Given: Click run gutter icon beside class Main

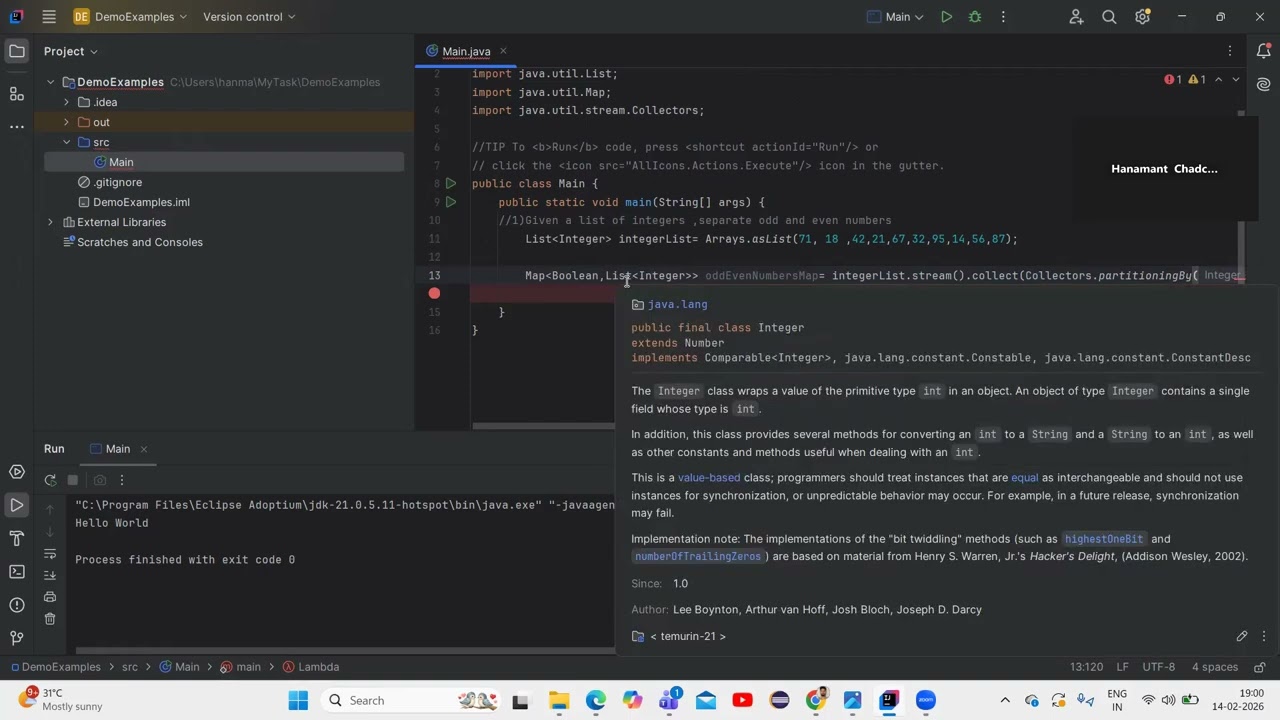Looking at the screenshot, I should [451, 184].
